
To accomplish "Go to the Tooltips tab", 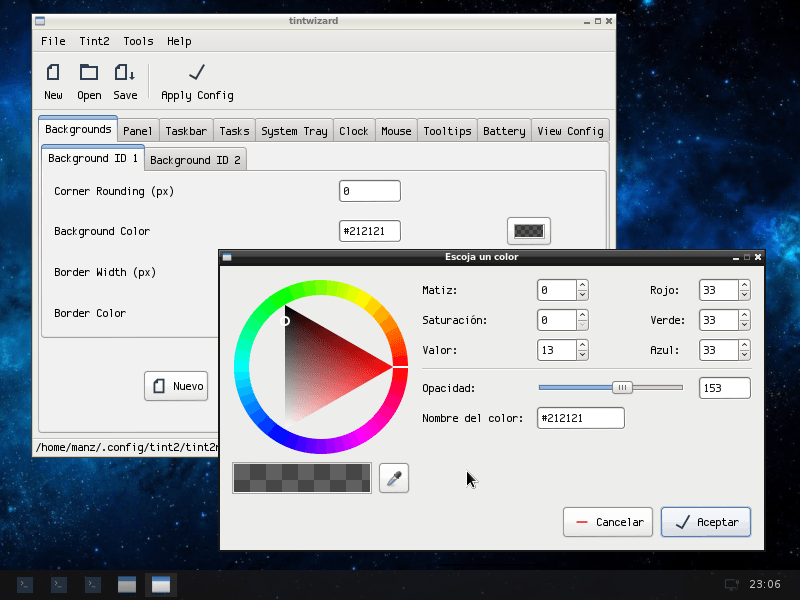I will (x=447, y=131).
